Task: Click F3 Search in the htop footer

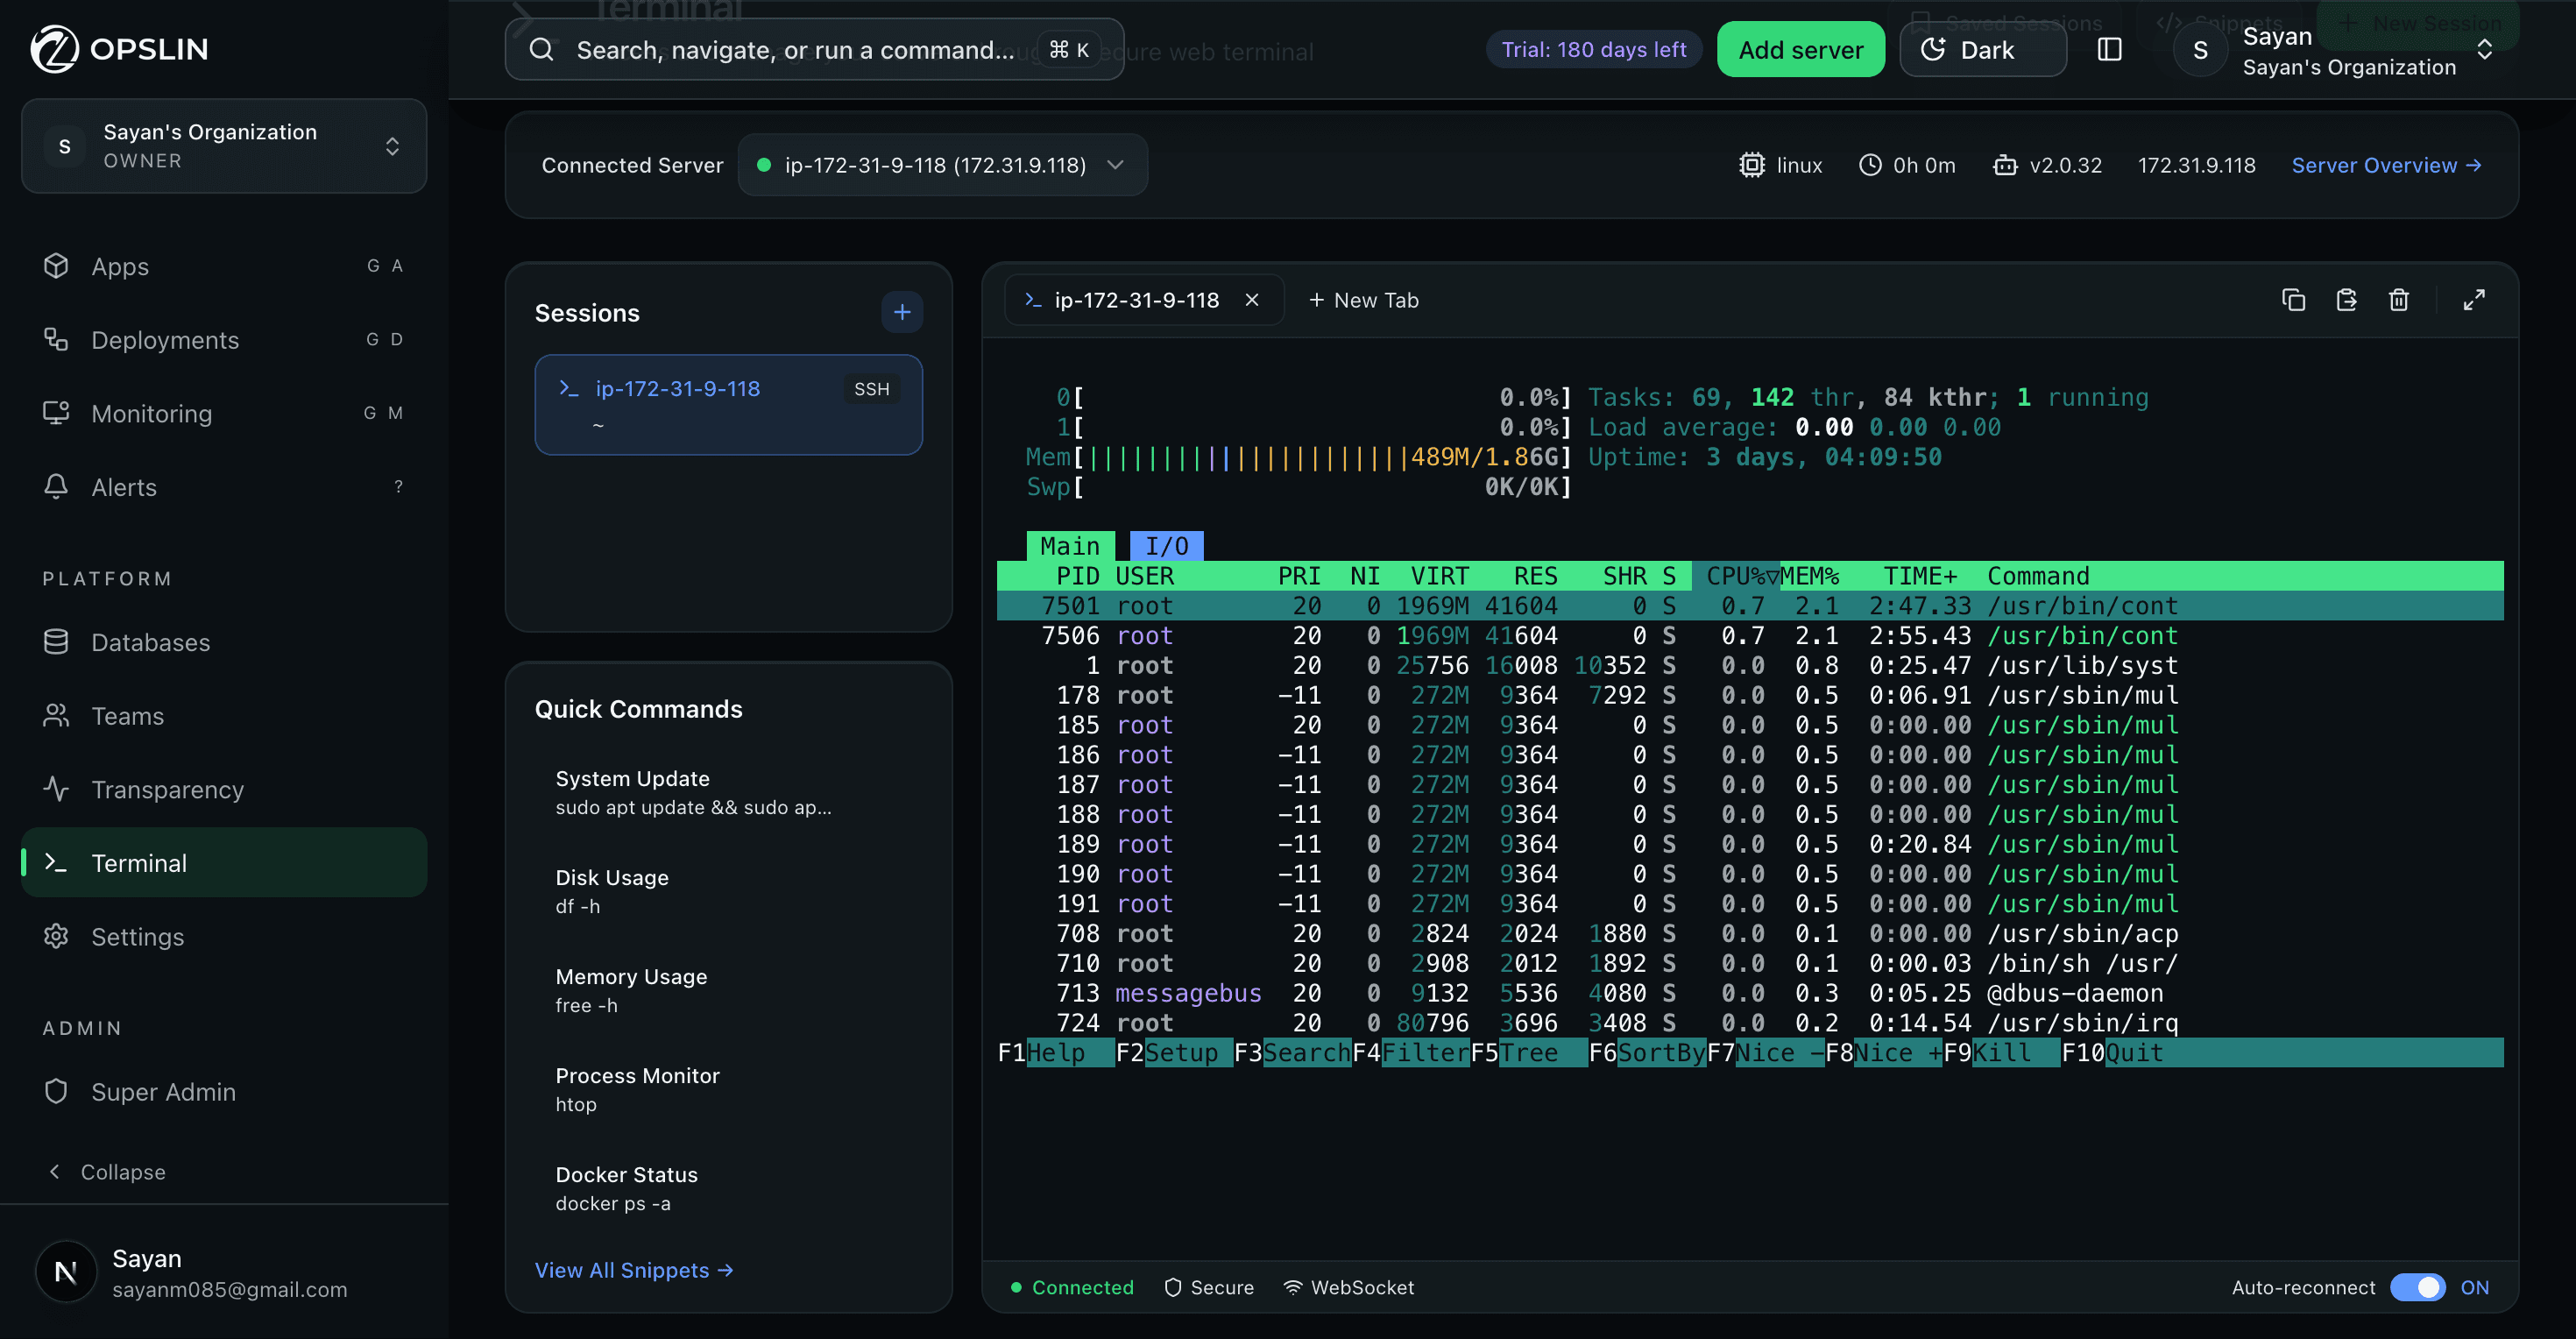Action: (x=1293, y=1052)
